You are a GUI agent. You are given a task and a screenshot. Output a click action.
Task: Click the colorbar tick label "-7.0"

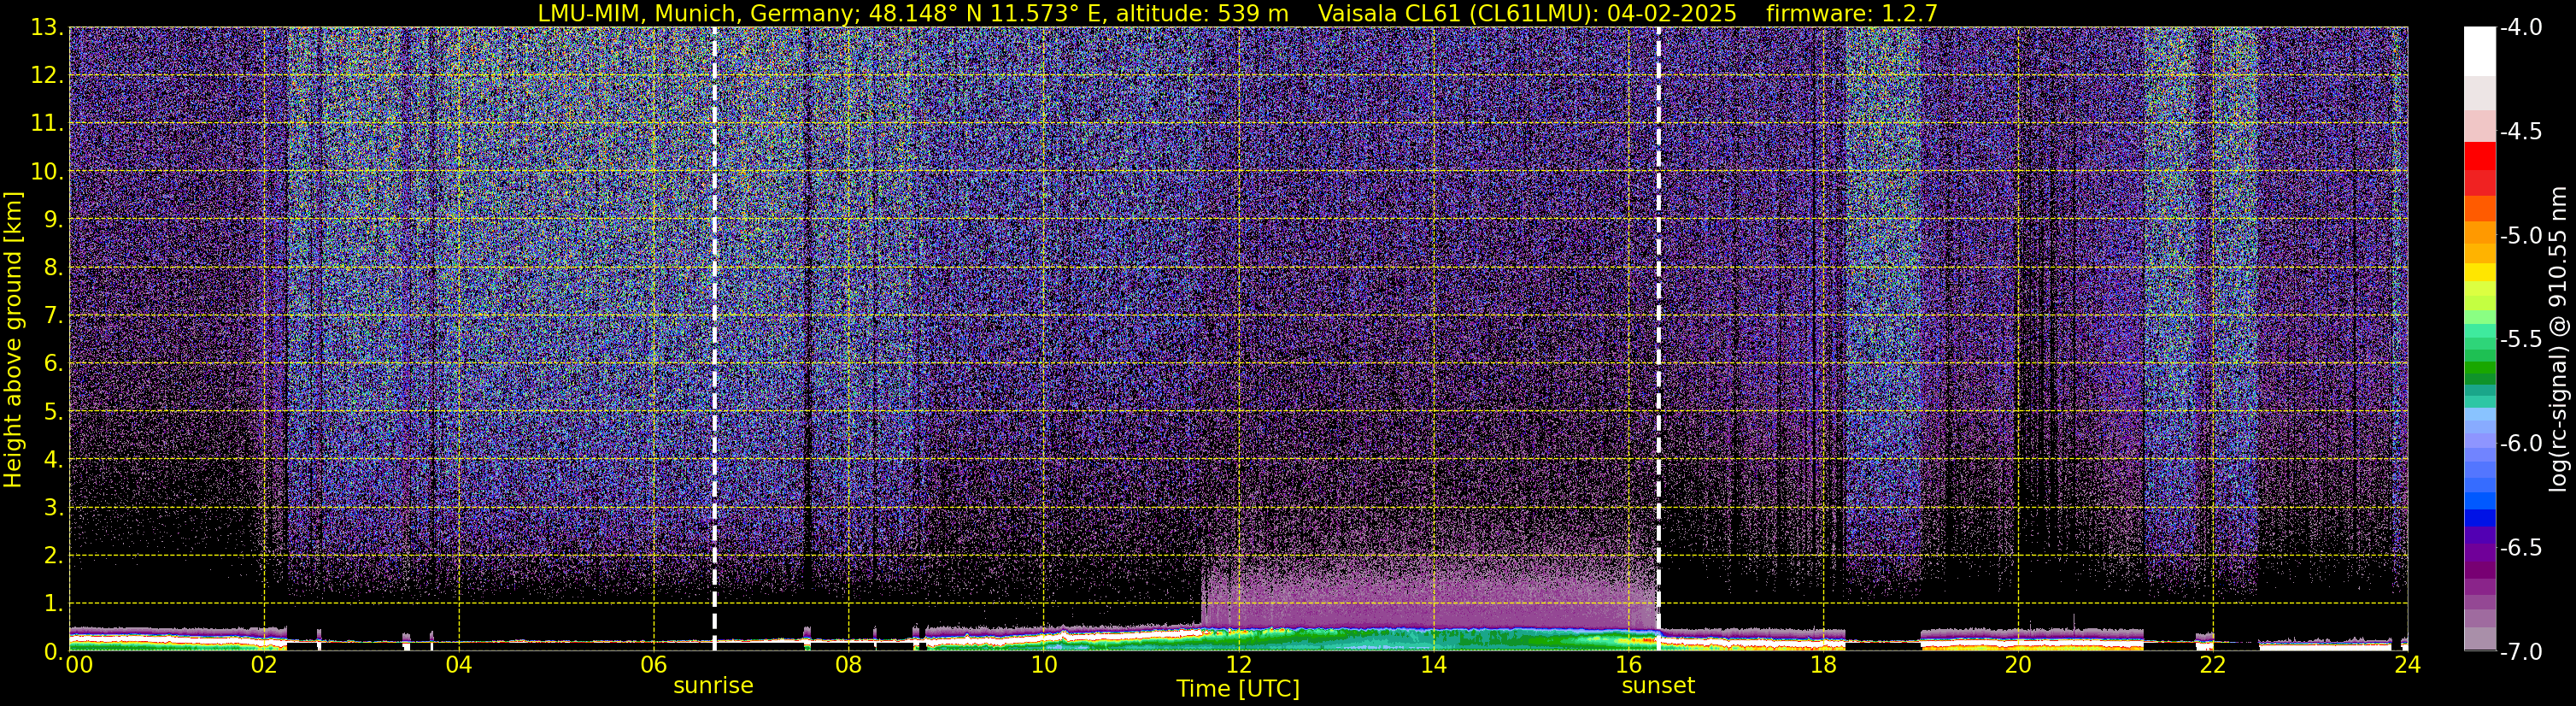pos(2522,652)
